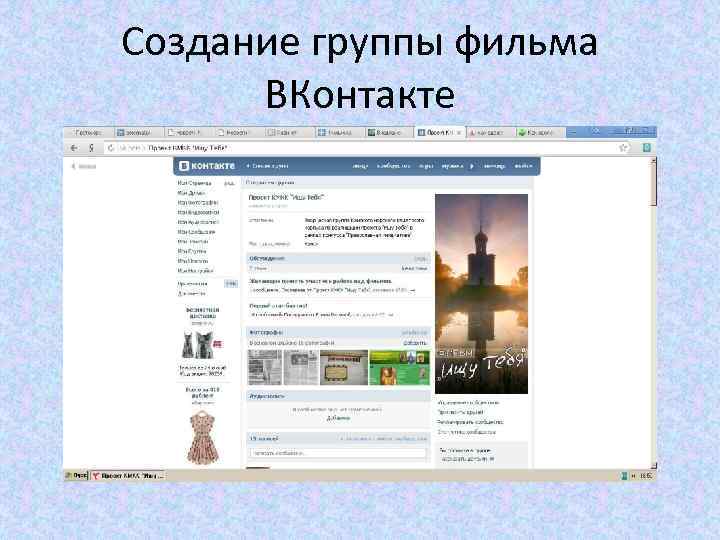
Task: Open Мои Группы in sidebar
Action: point(192,251)
